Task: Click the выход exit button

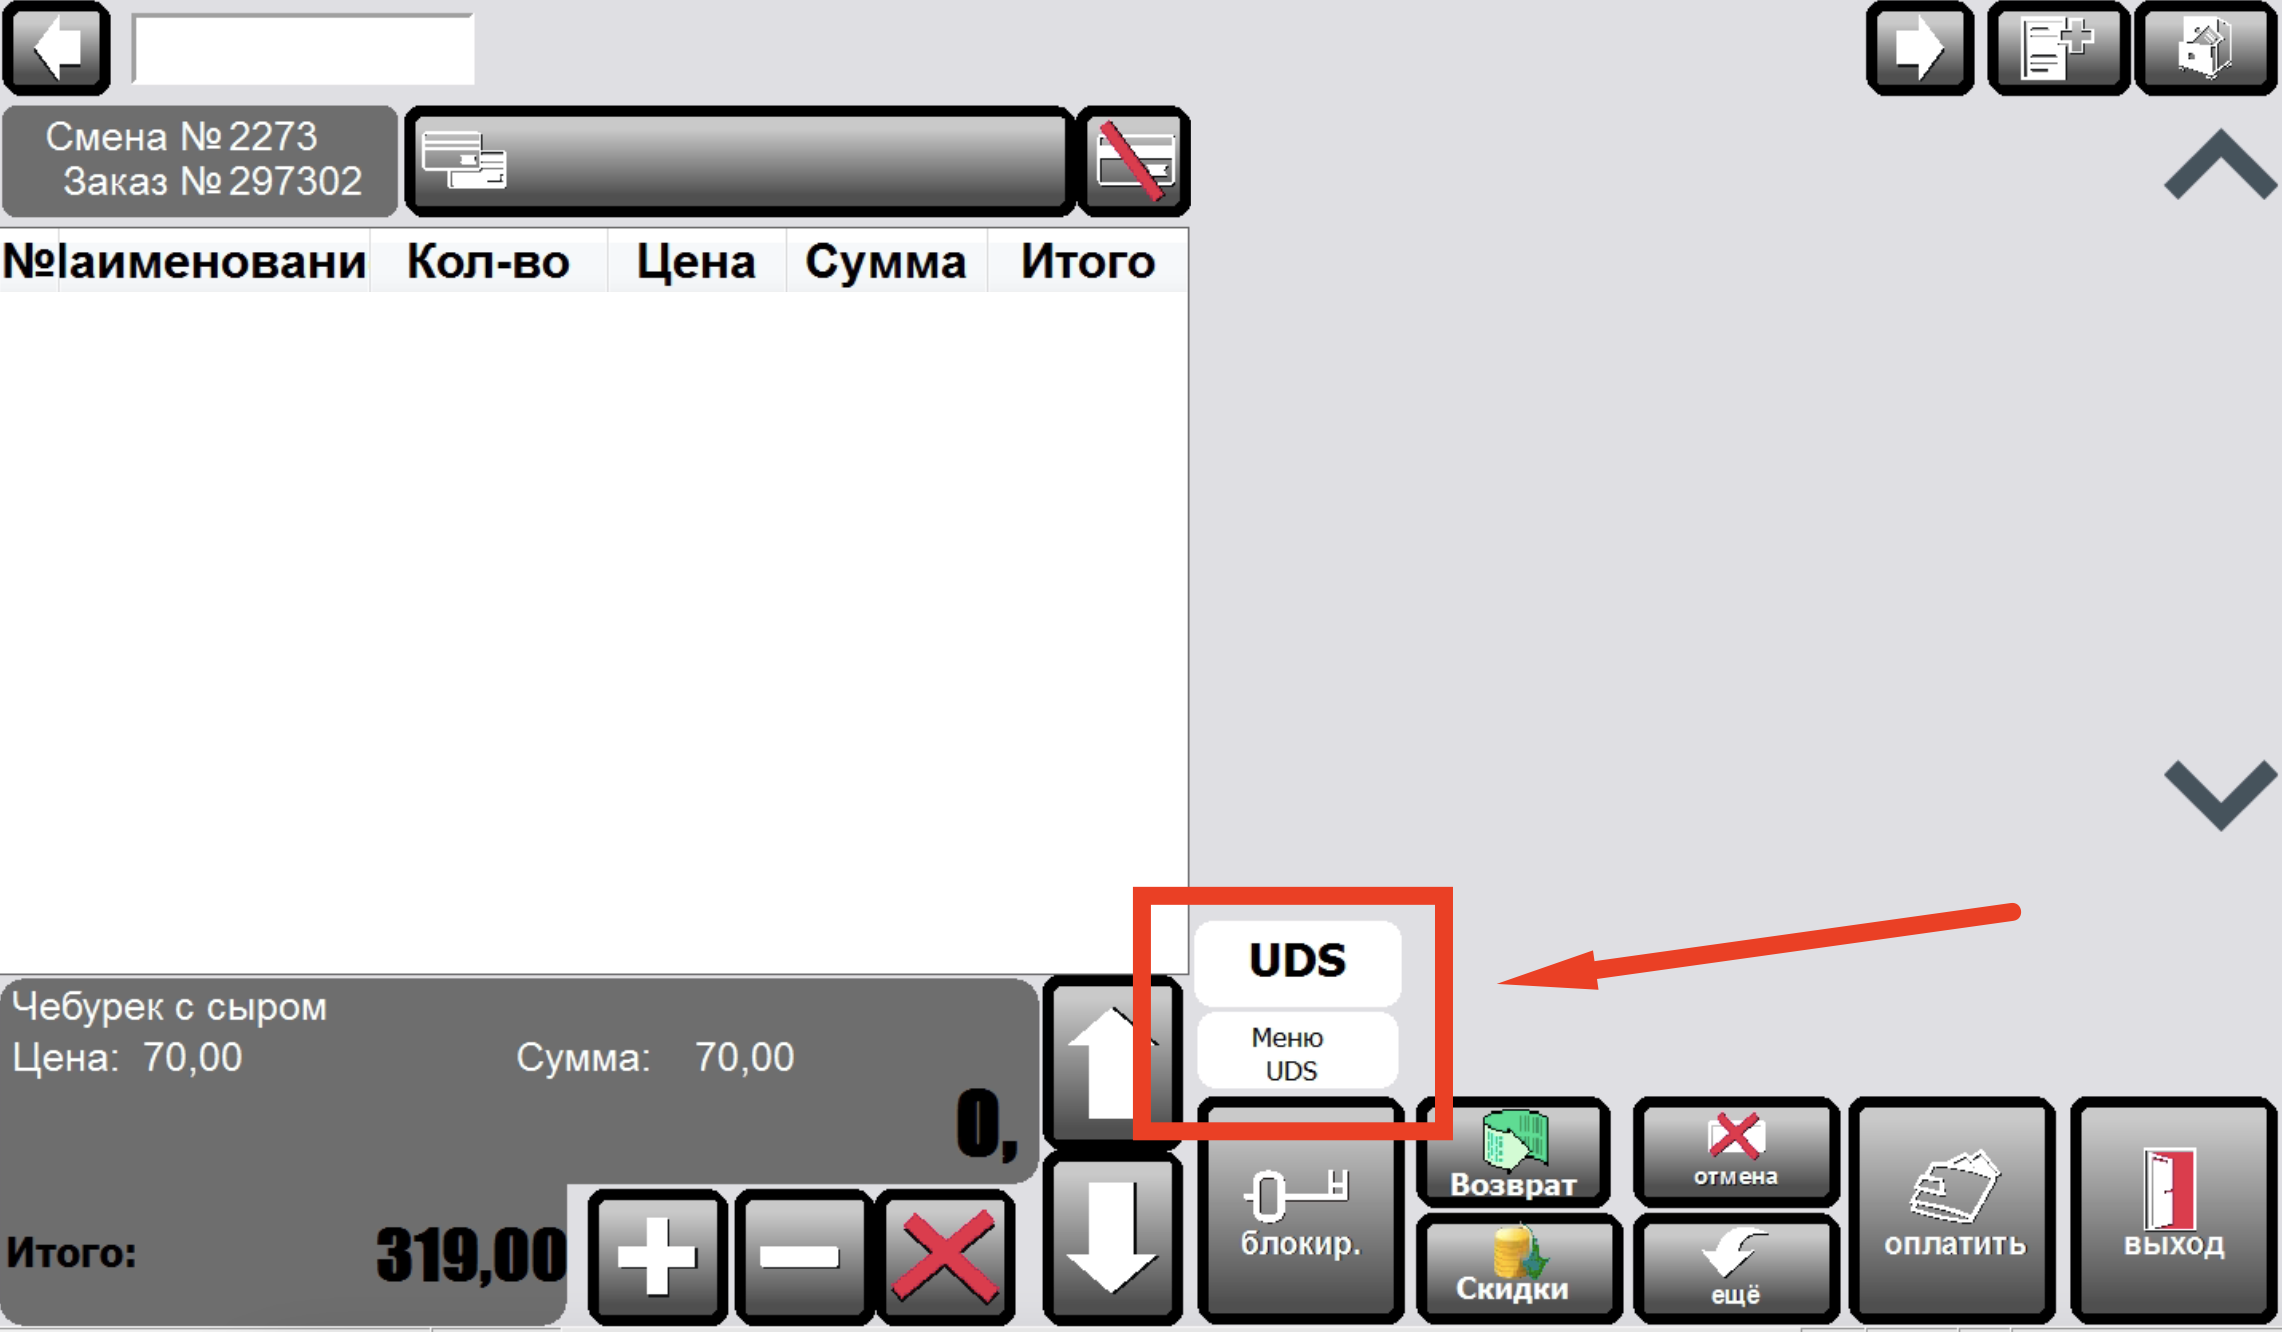Action: coord(2173,1210)
